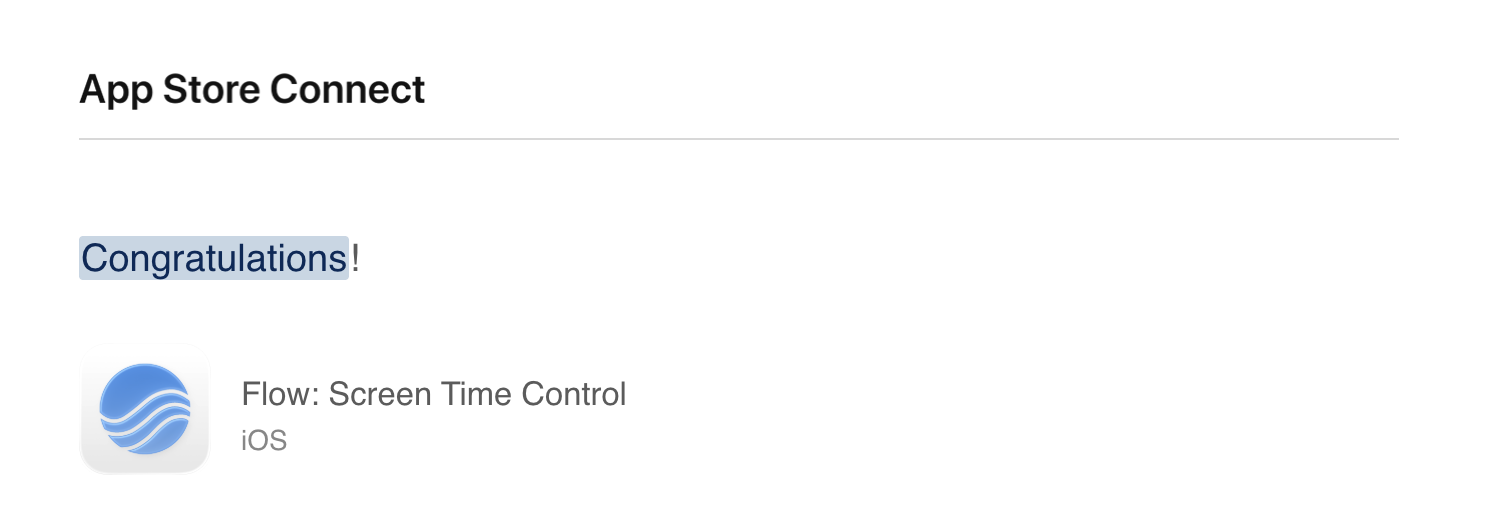The image size is (1498, 526).
Task: Click the first letter C of Congratulations
Action: [x=93, y=259]
